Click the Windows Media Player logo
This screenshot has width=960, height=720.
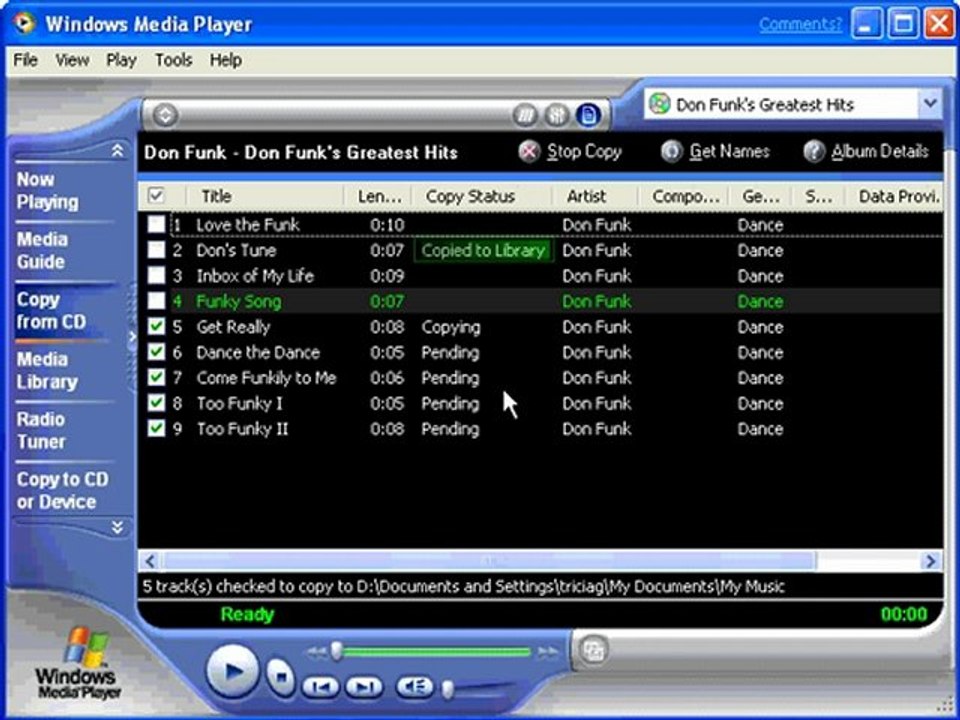[x=78, y=664]
